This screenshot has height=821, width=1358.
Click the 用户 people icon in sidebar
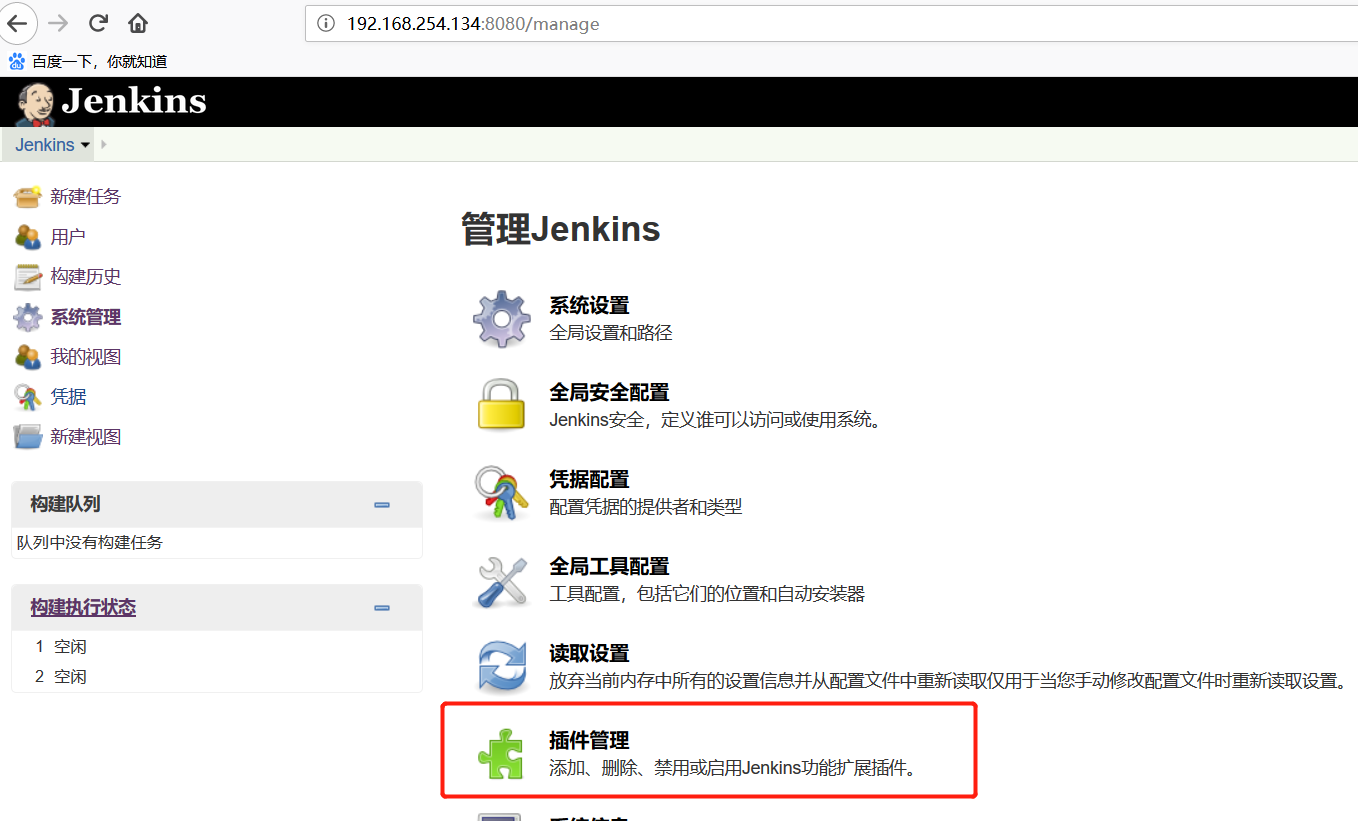tap(28, 237)
